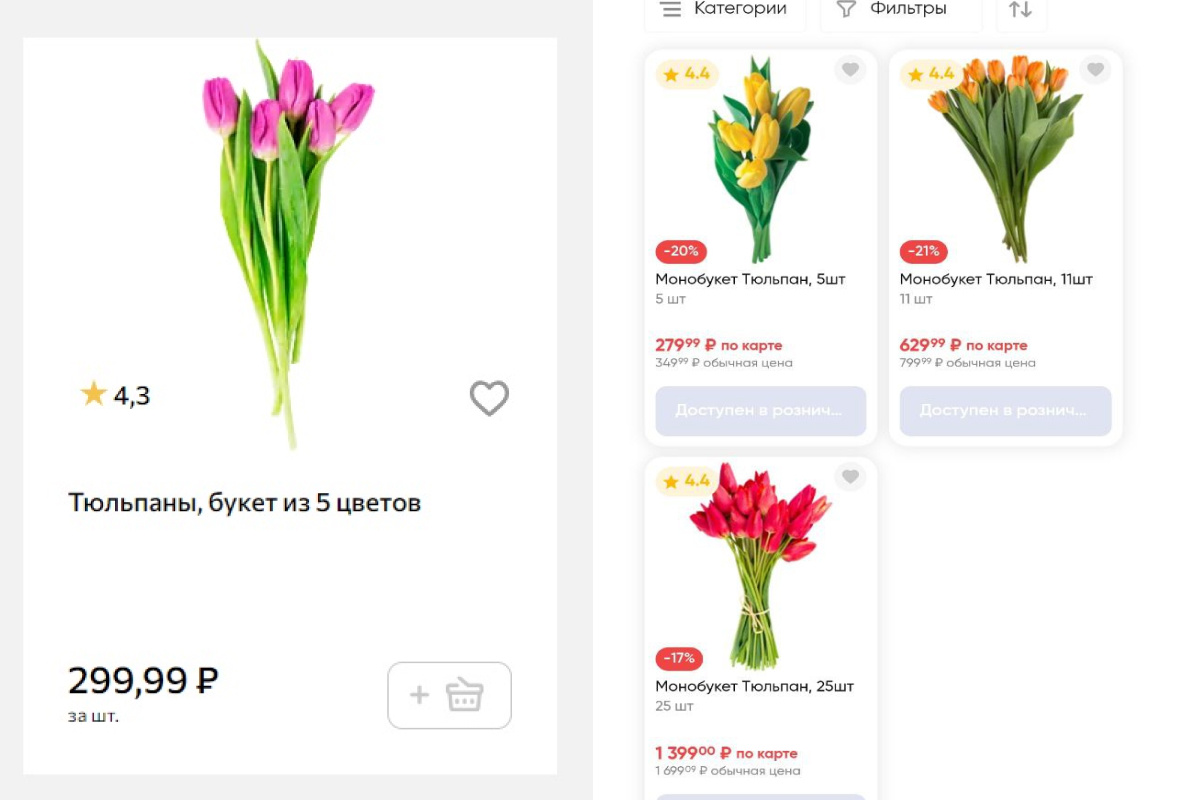
Task: Favorite the red 25шт tulip bouquet
Action: click(850, 477)
